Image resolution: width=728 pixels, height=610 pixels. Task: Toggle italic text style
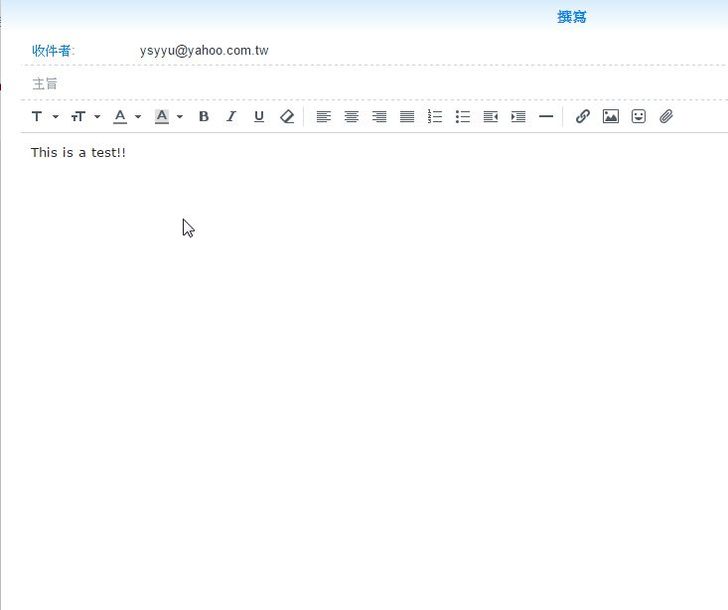pyautogui.click(x=231, y=116)
